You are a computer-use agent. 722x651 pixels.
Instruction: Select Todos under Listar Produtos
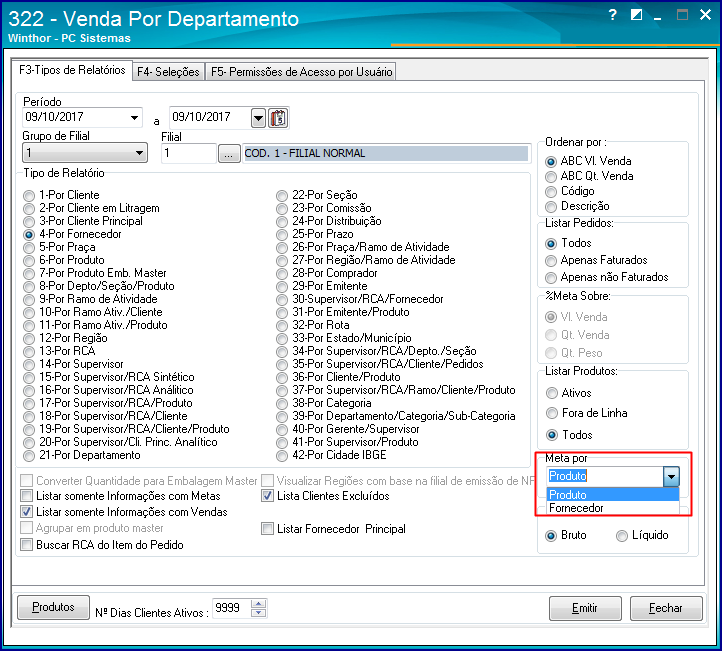(x=569, y=435)
